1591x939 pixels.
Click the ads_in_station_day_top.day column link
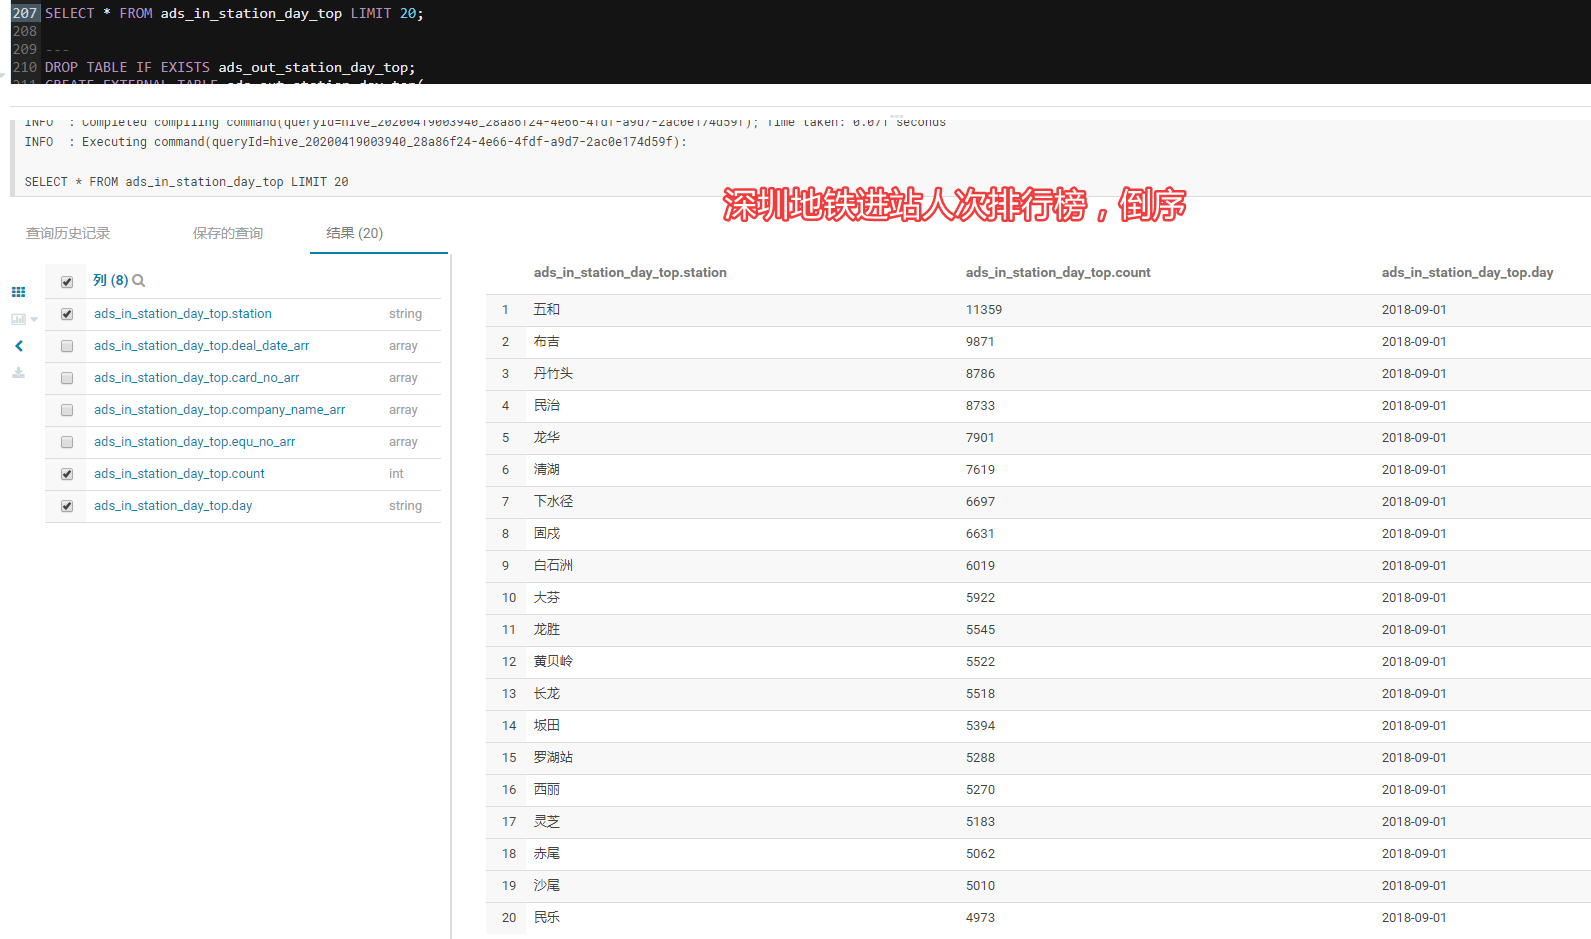173,506
